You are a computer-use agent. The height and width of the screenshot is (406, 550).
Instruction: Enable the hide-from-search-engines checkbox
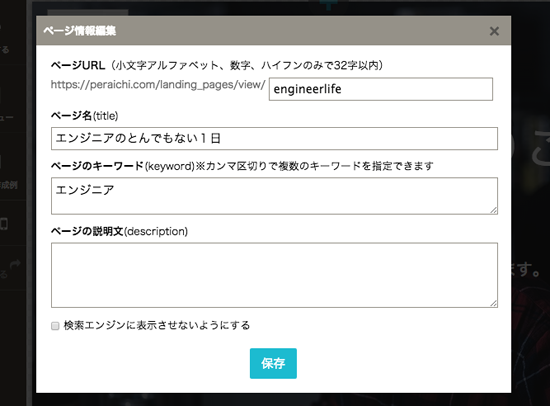tap(55, 326)
